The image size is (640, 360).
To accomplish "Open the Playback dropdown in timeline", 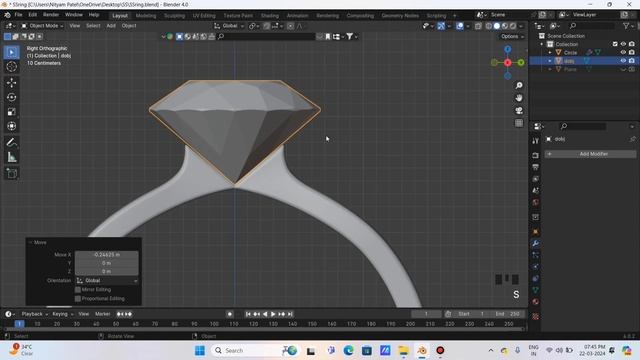I will pyautogui.click(x=34, y=314).
